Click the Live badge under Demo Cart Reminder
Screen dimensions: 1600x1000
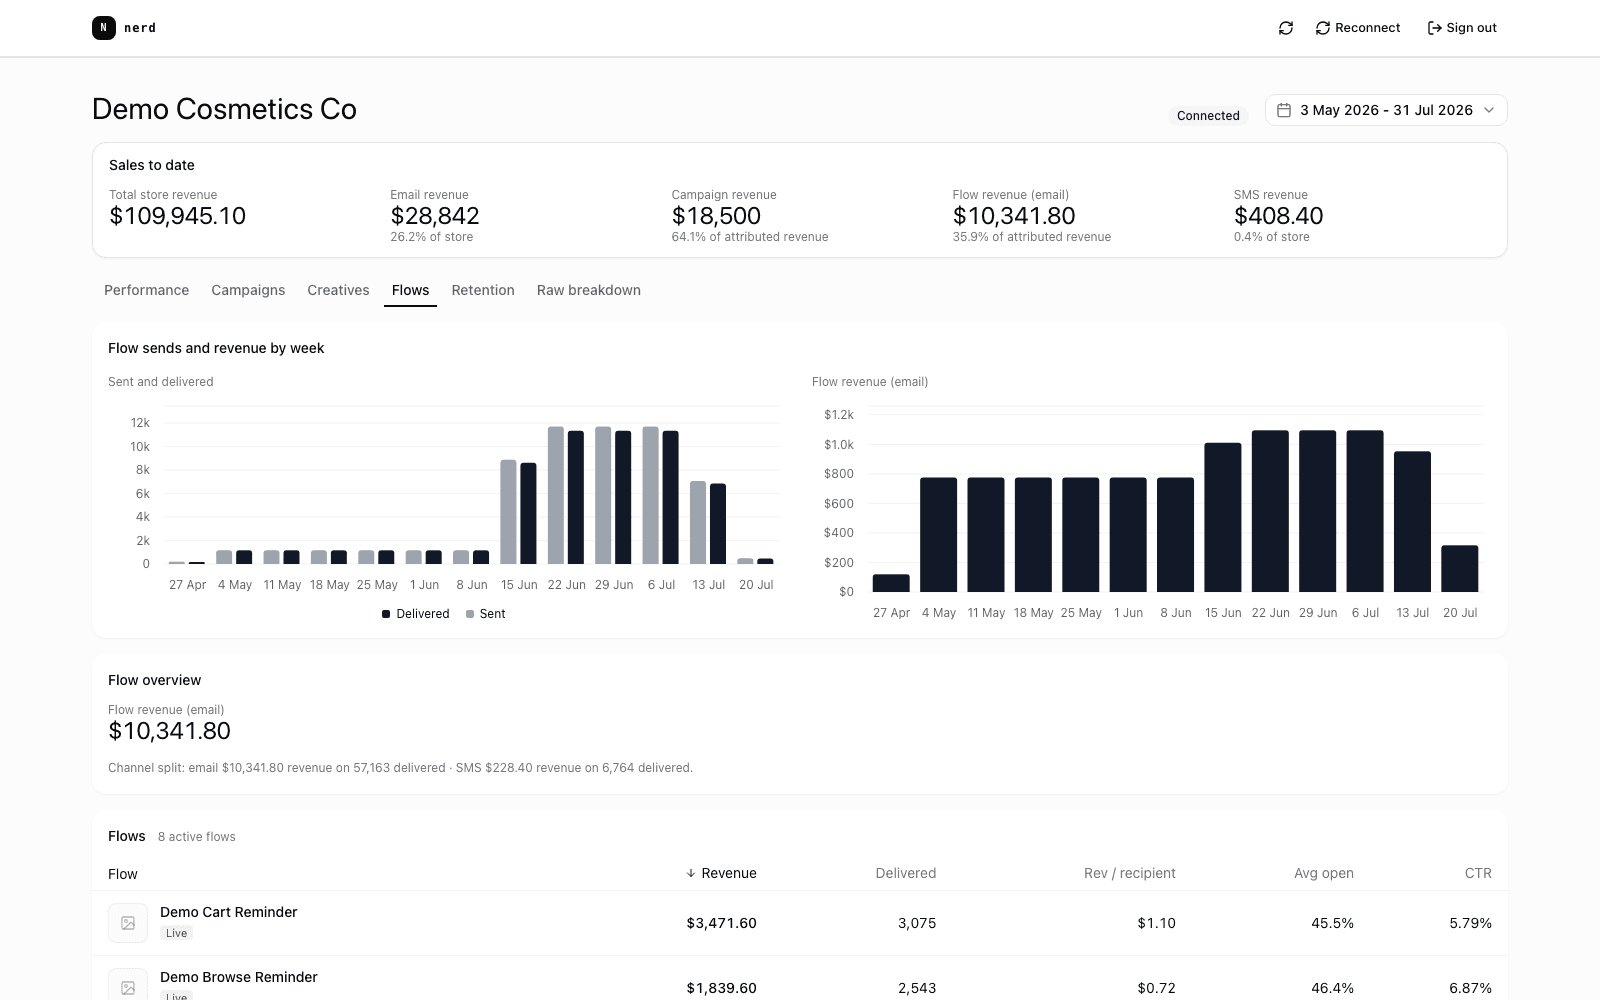click(x=176, y=933)
